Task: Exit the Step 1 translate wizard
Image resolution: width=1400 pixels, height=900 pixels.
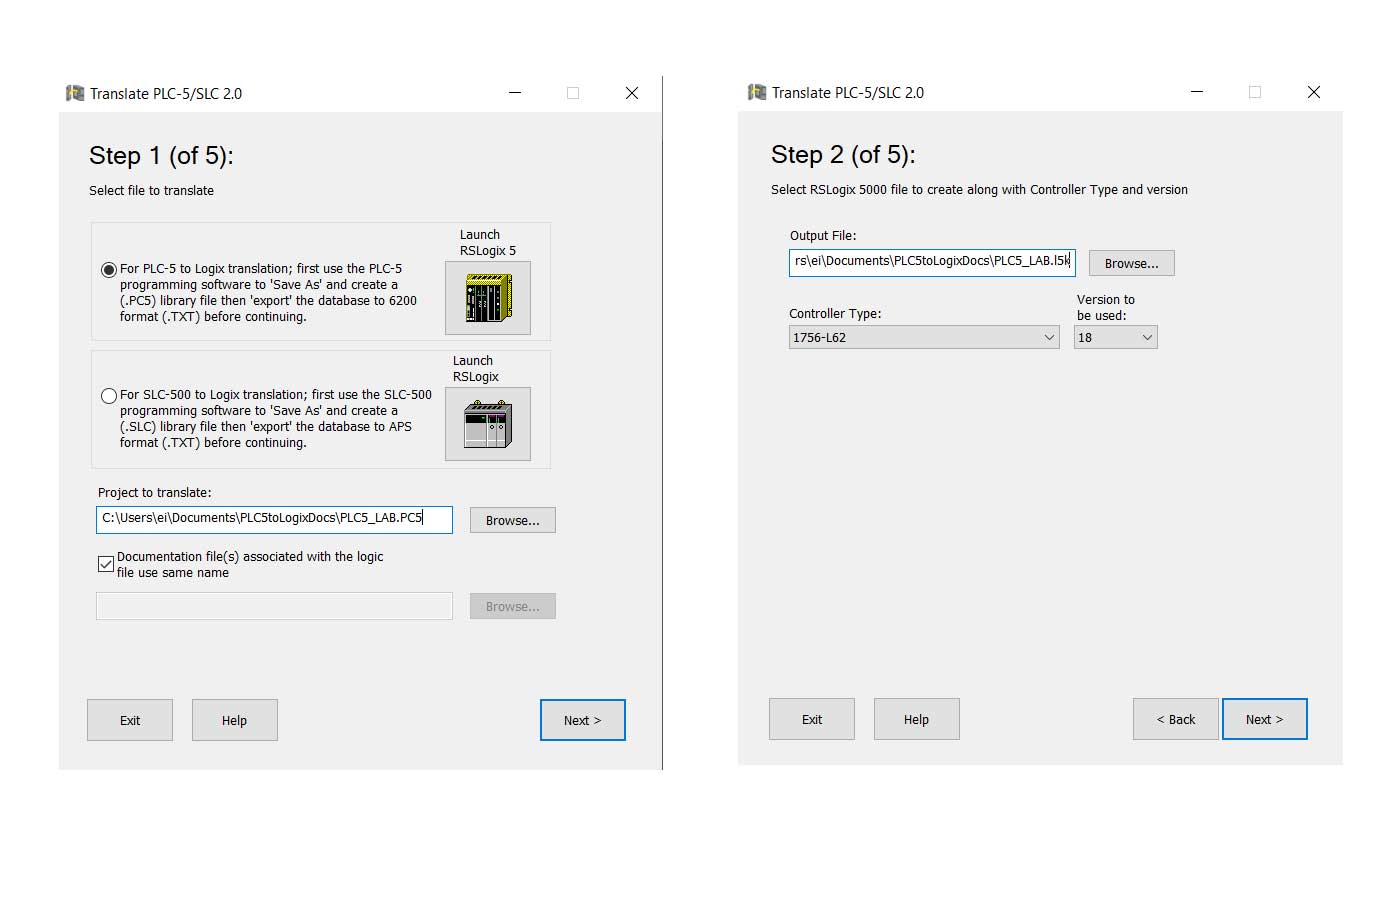Action: [130, 720]
